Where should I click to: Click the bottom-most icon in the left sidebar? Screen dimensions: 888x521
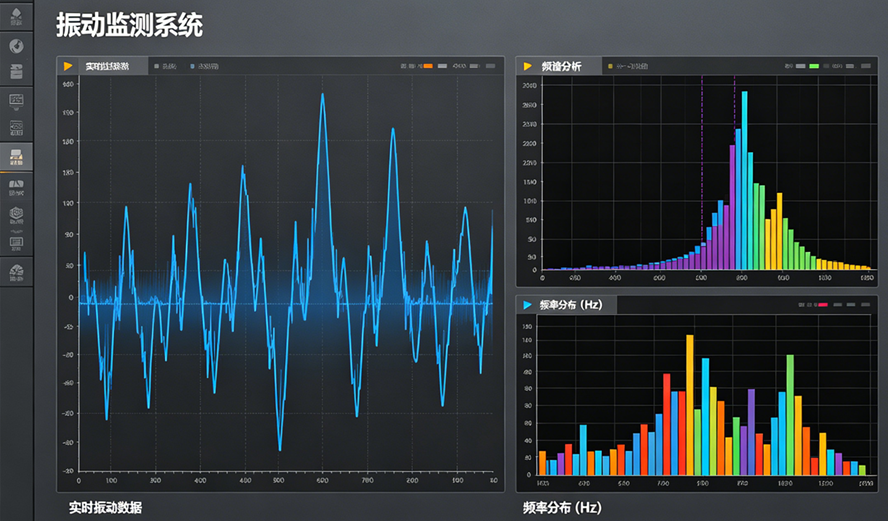click(x=16, y=270)
